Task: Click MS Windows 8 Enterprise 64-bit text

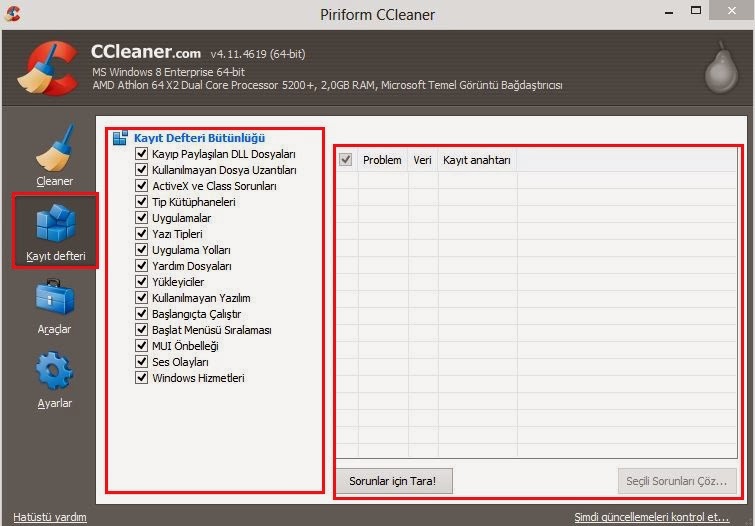Action: (169, 72)
